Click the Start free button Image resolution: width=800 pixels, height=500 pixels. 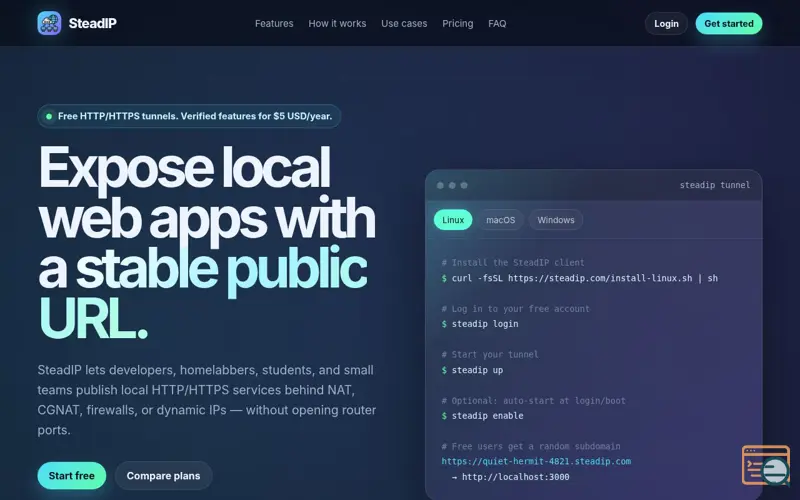(71, 476)
